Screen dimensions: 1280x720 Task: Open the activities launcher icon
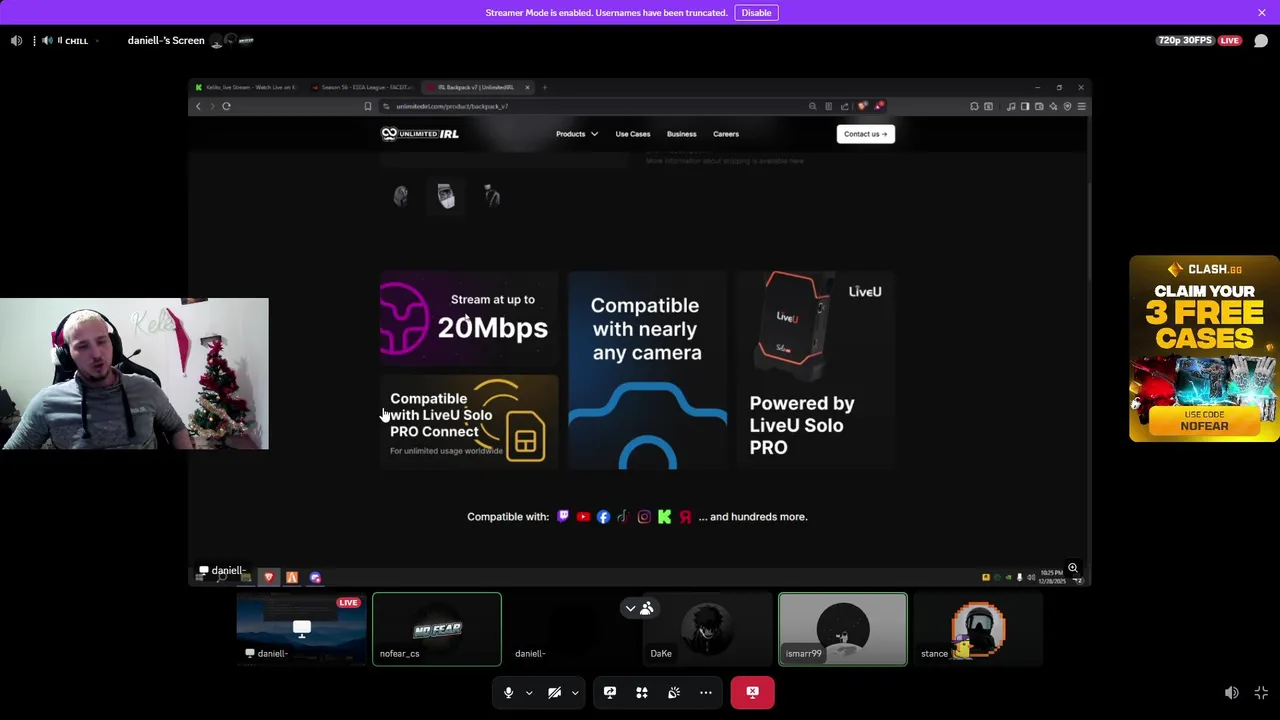click(642, 692)
